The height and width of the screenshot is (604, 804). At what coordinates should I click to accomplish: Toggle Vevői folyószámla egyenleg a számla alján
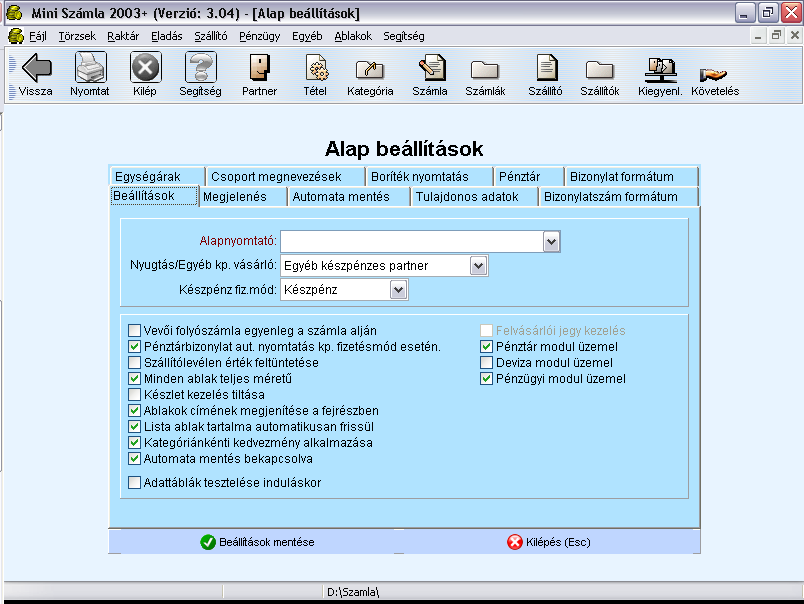(134, 330)
